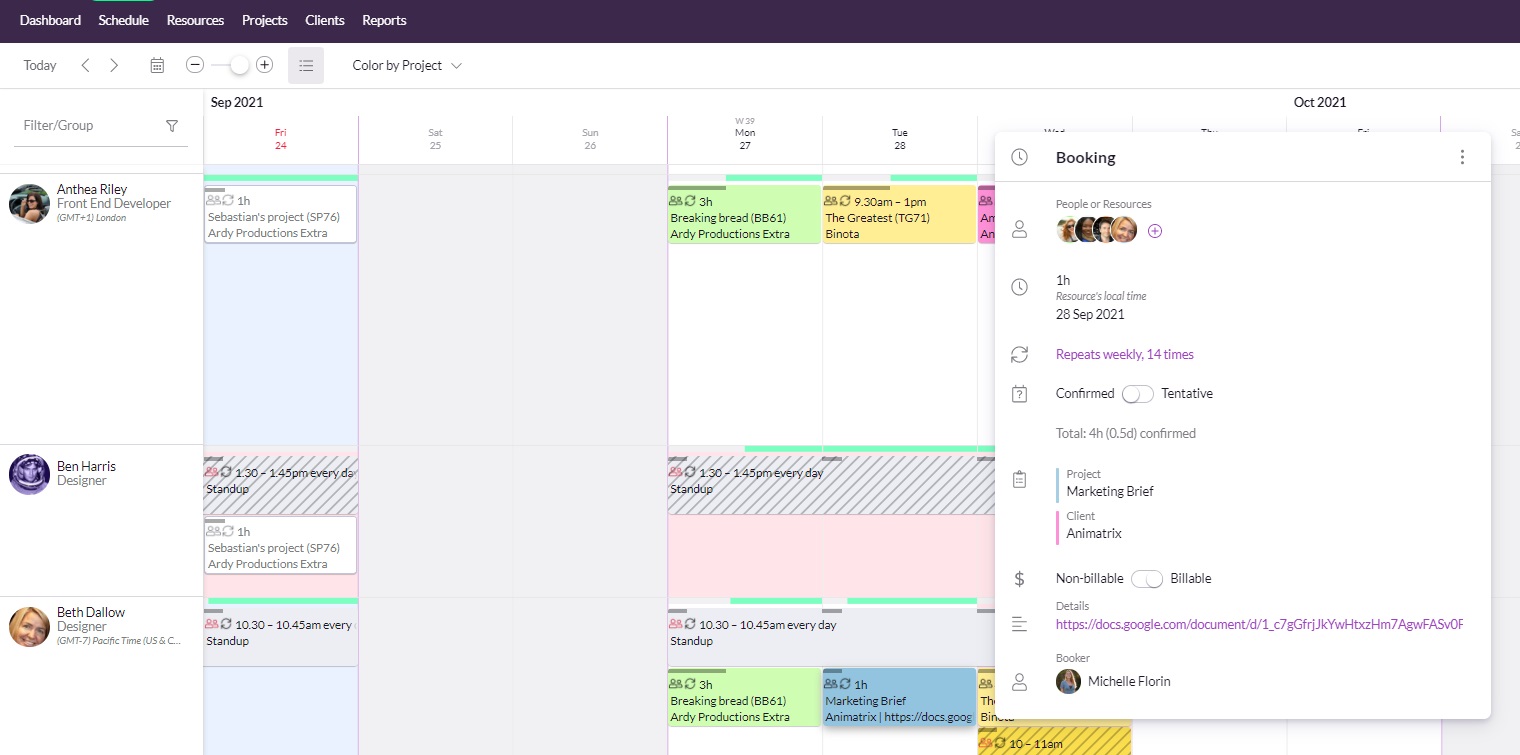
Task: Open the date picker calendar icon
Action: tap(157, 64)
